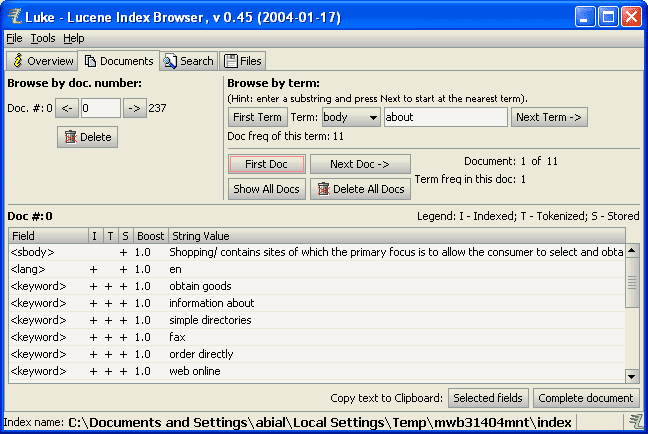Click the 'Term freq in this doc: 1' label
The width and height of the screenshot is (648, 434).
470,179
